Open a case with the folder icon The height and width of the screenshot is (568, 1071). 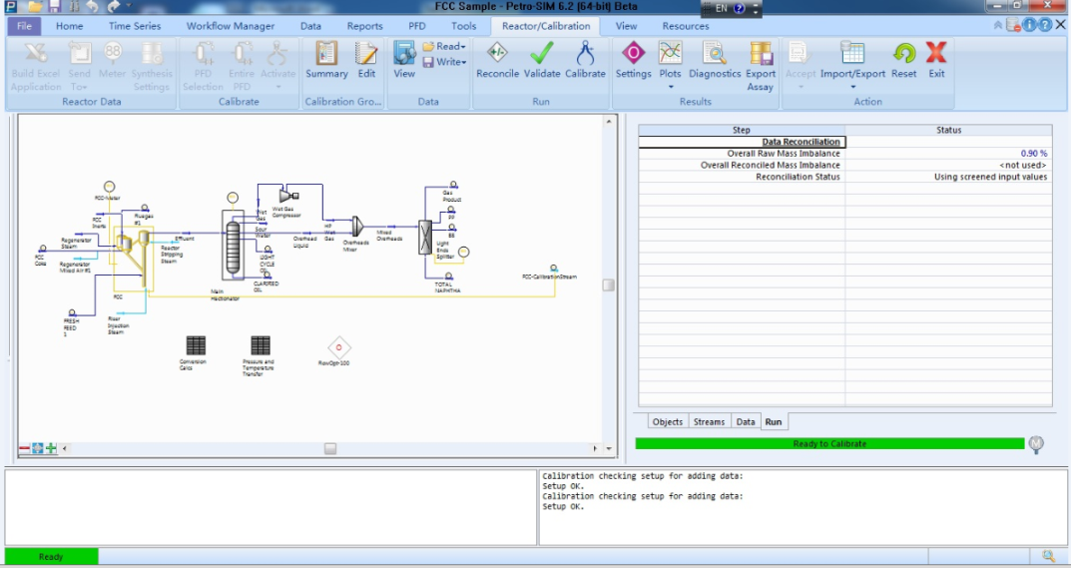coord(35,7)
